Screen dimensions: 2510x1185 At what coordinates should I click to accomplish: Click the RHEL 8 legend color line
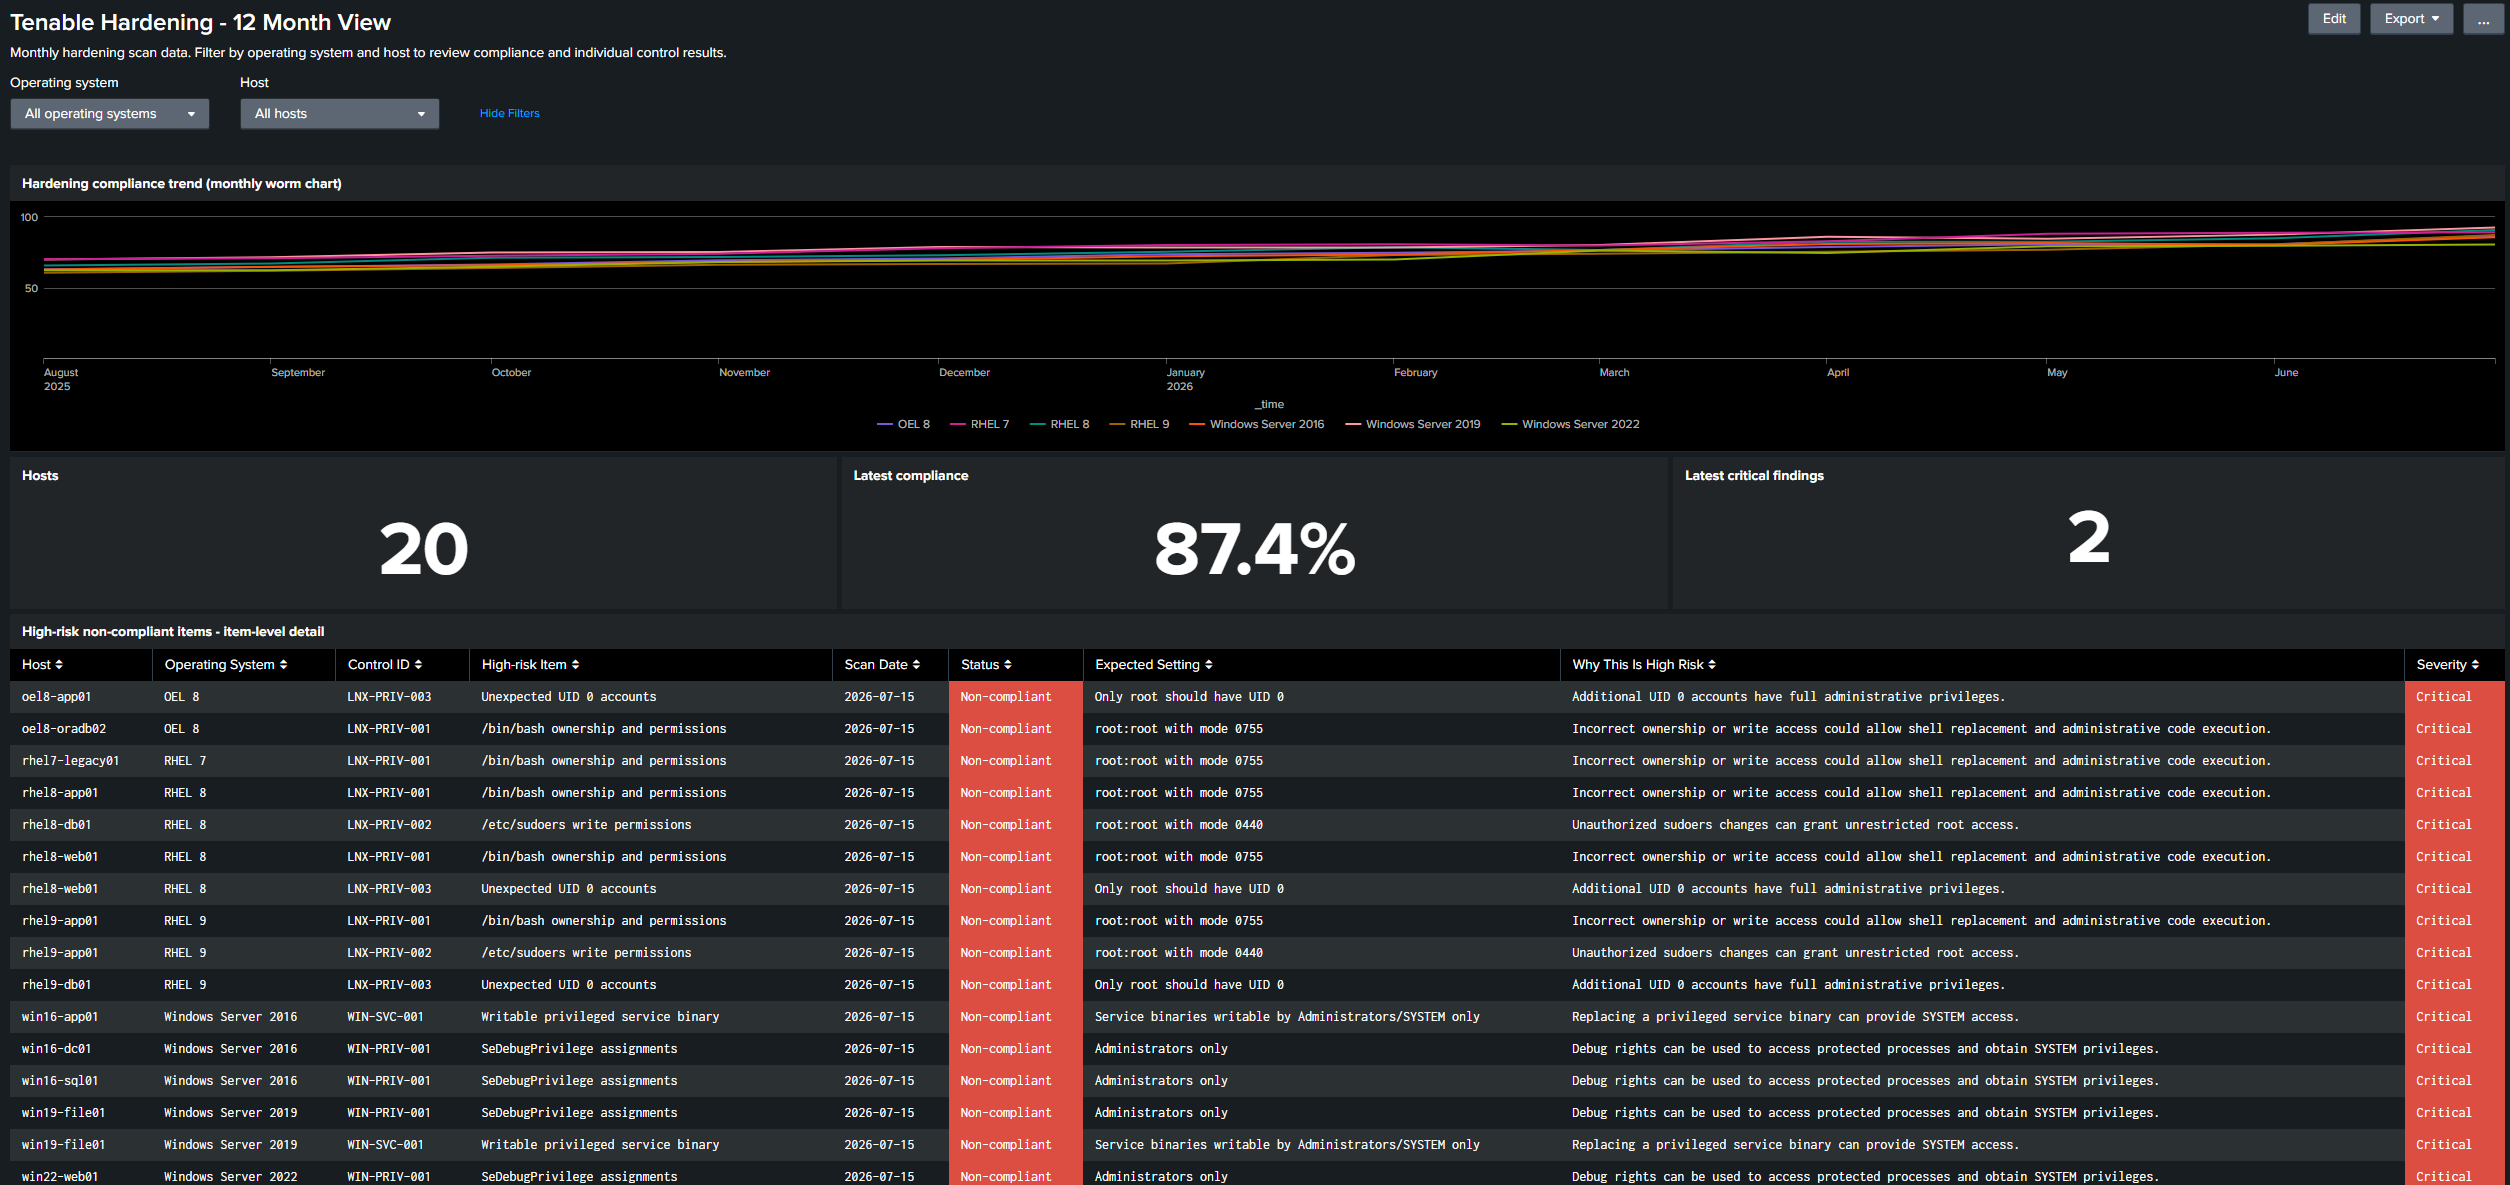1038,425
